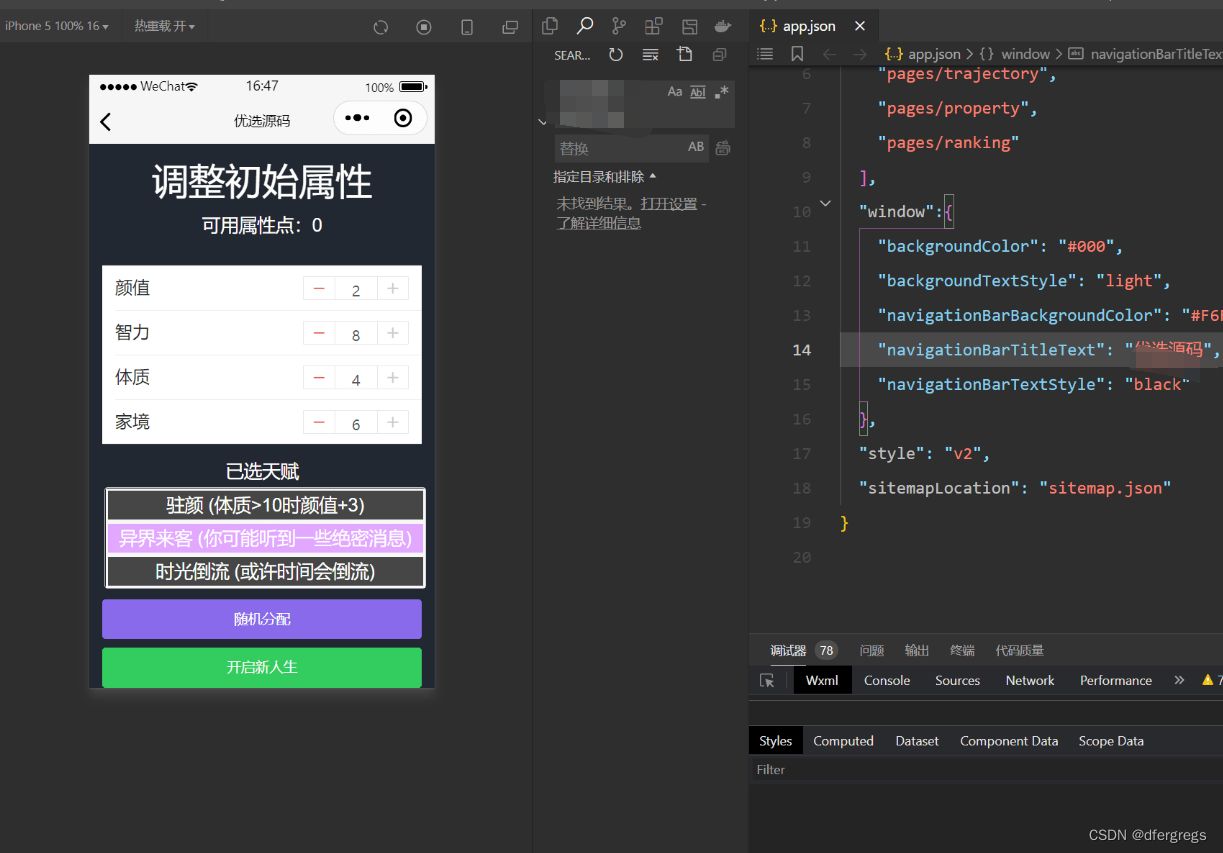This screenshot has height=853, width=1223.
Task: Click the element inspector cursor icon
Action: point(767,680)
